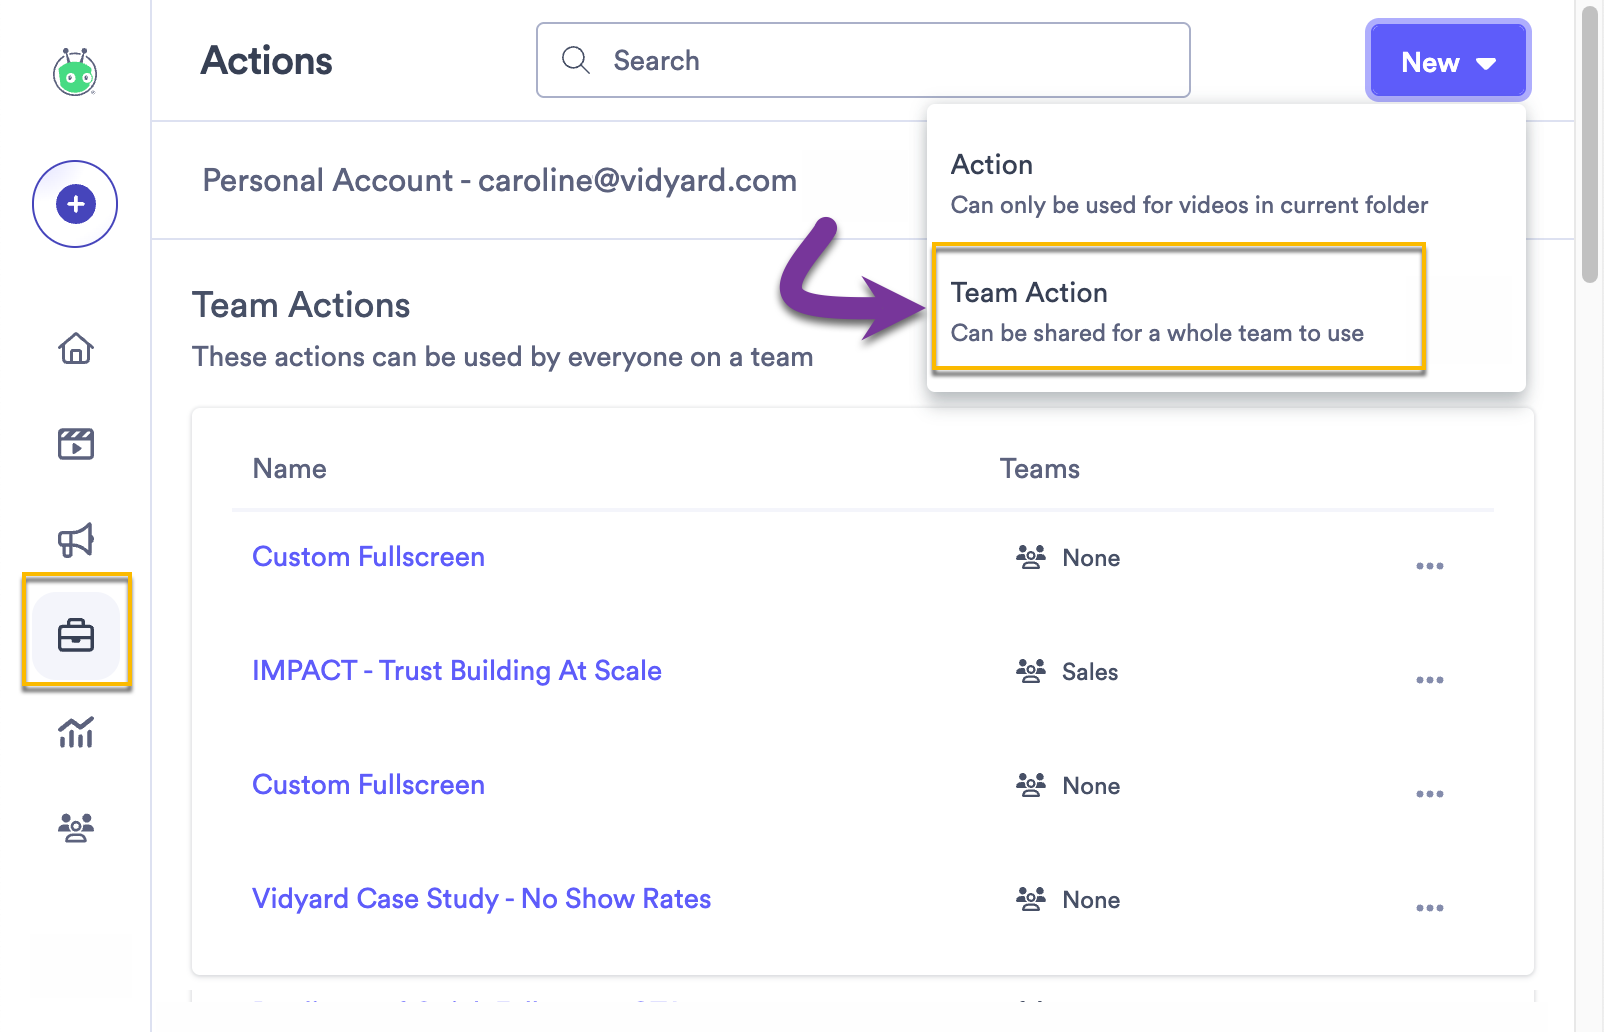Click the search magnifying glass icon
The image size is (1604, 1032).
[576, 60]
